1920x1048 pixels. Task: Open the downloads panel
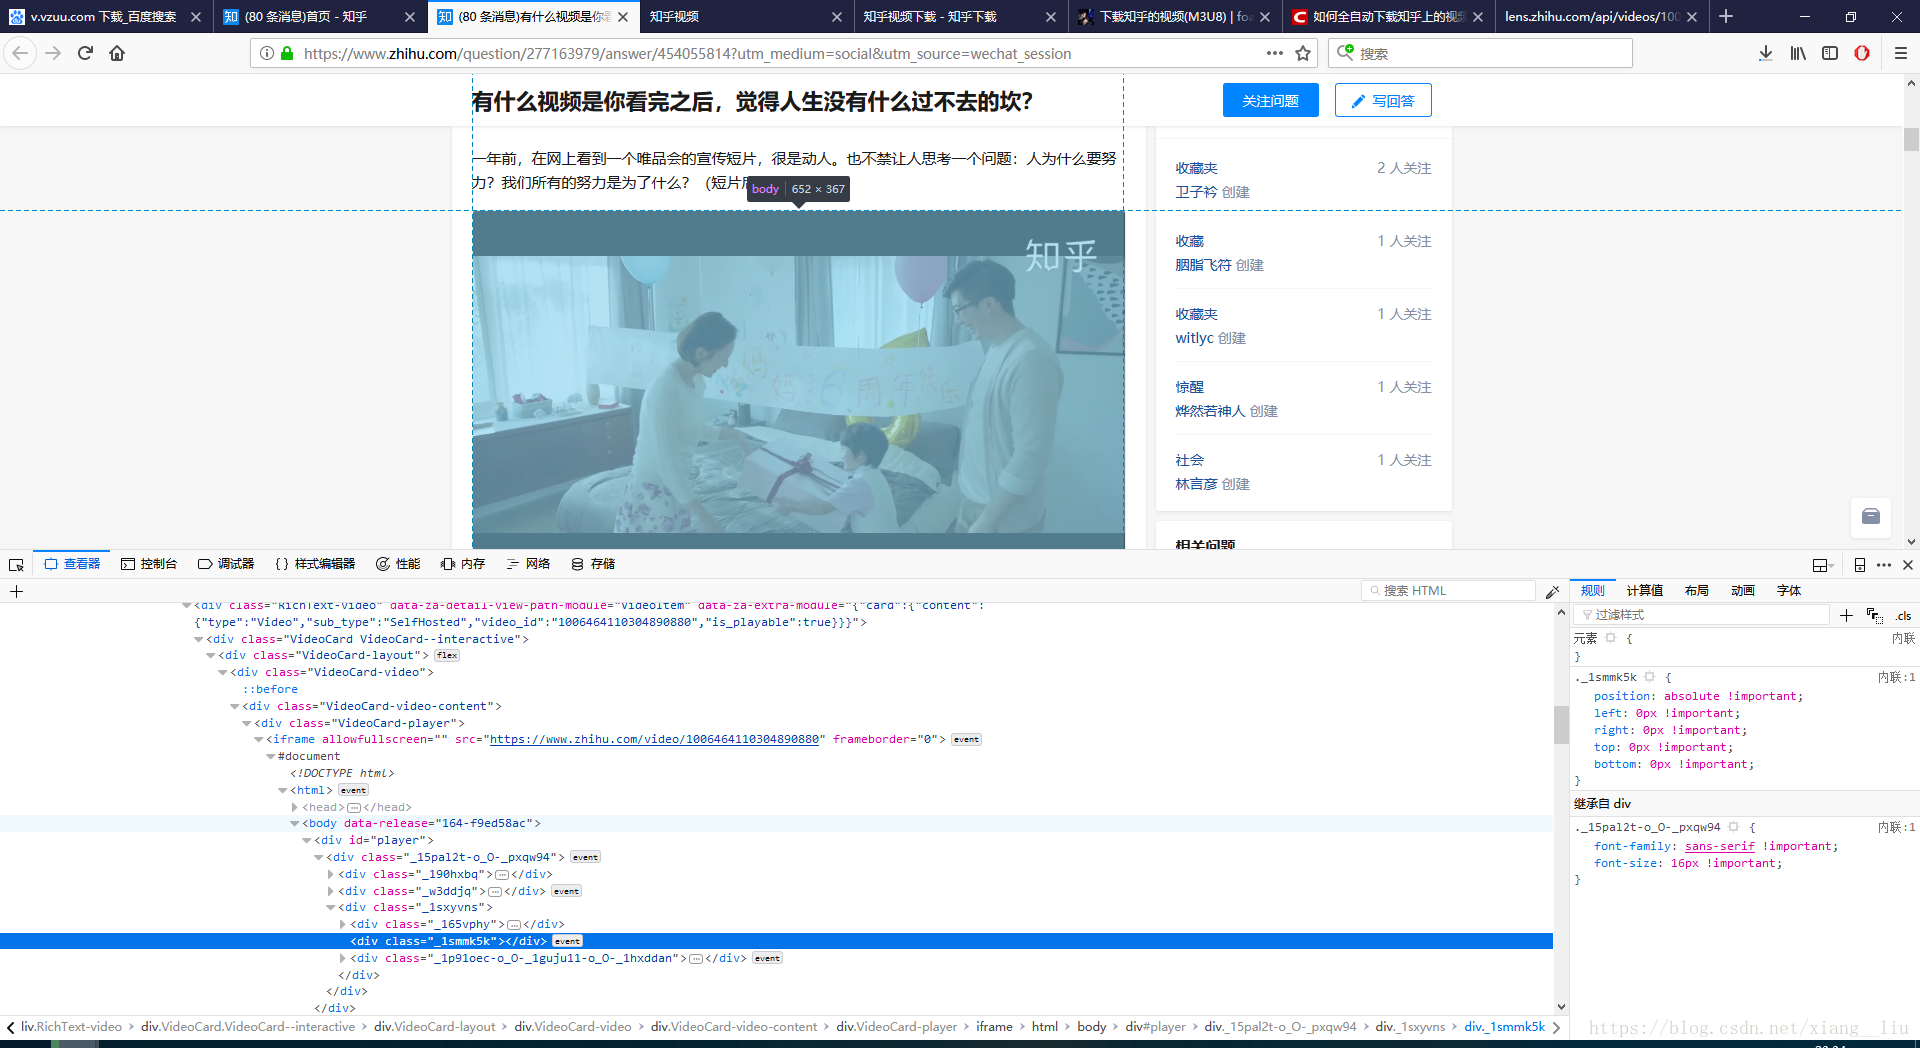click(x=1766, y=53)
